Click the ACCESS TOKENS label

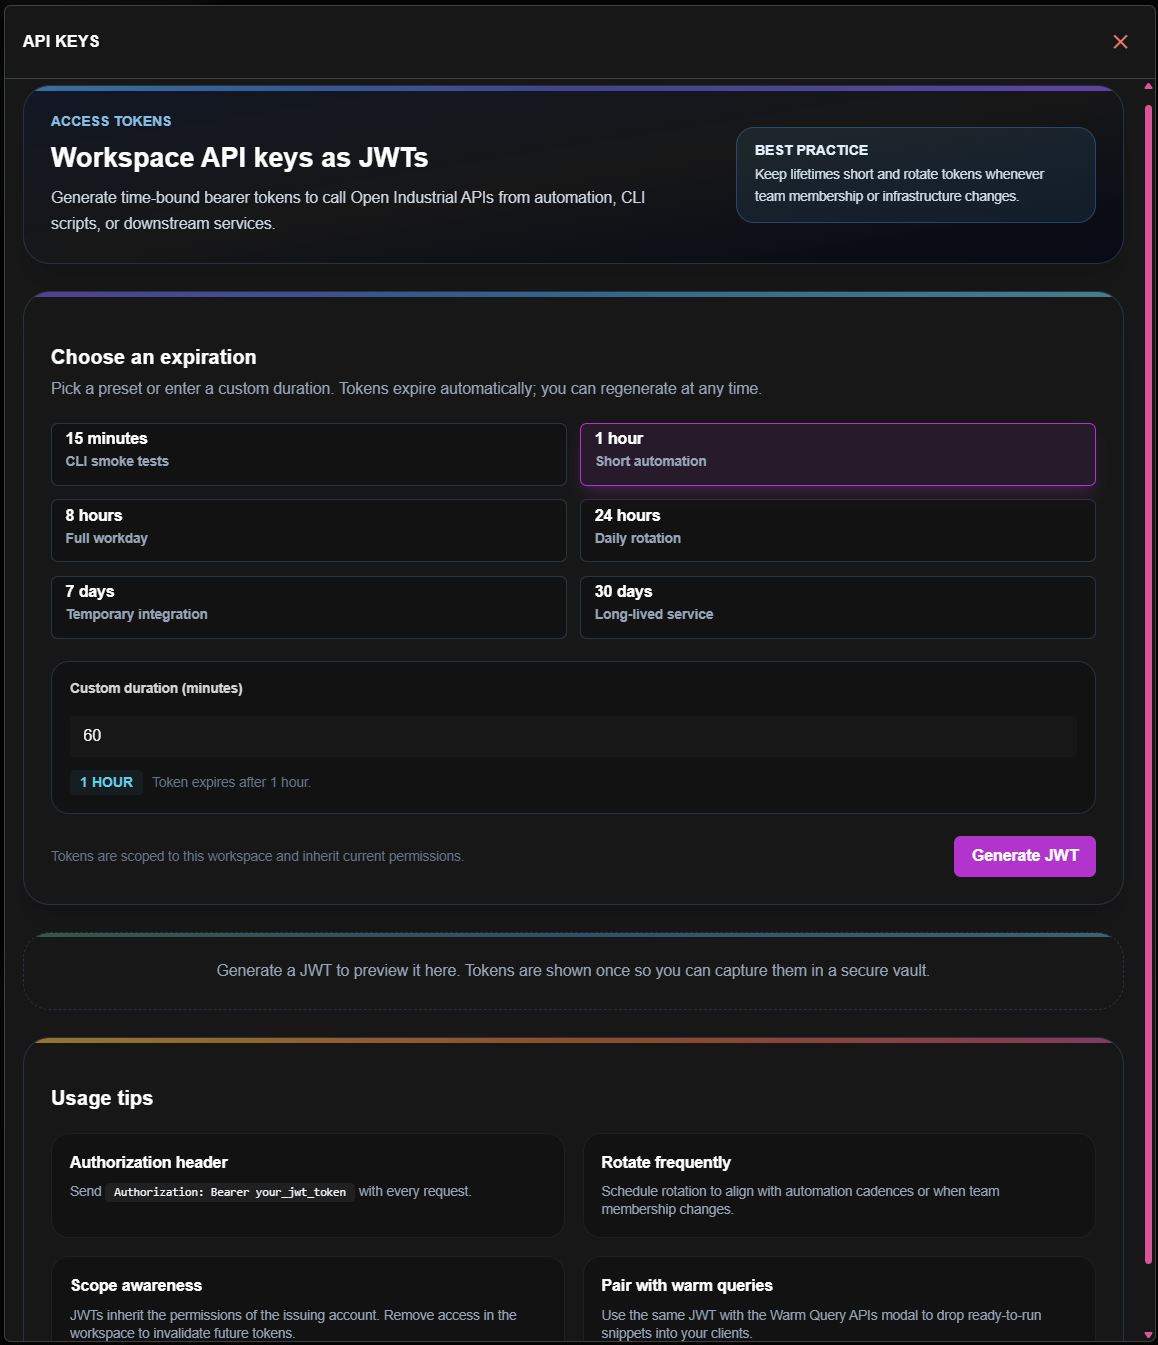point(111,121)
